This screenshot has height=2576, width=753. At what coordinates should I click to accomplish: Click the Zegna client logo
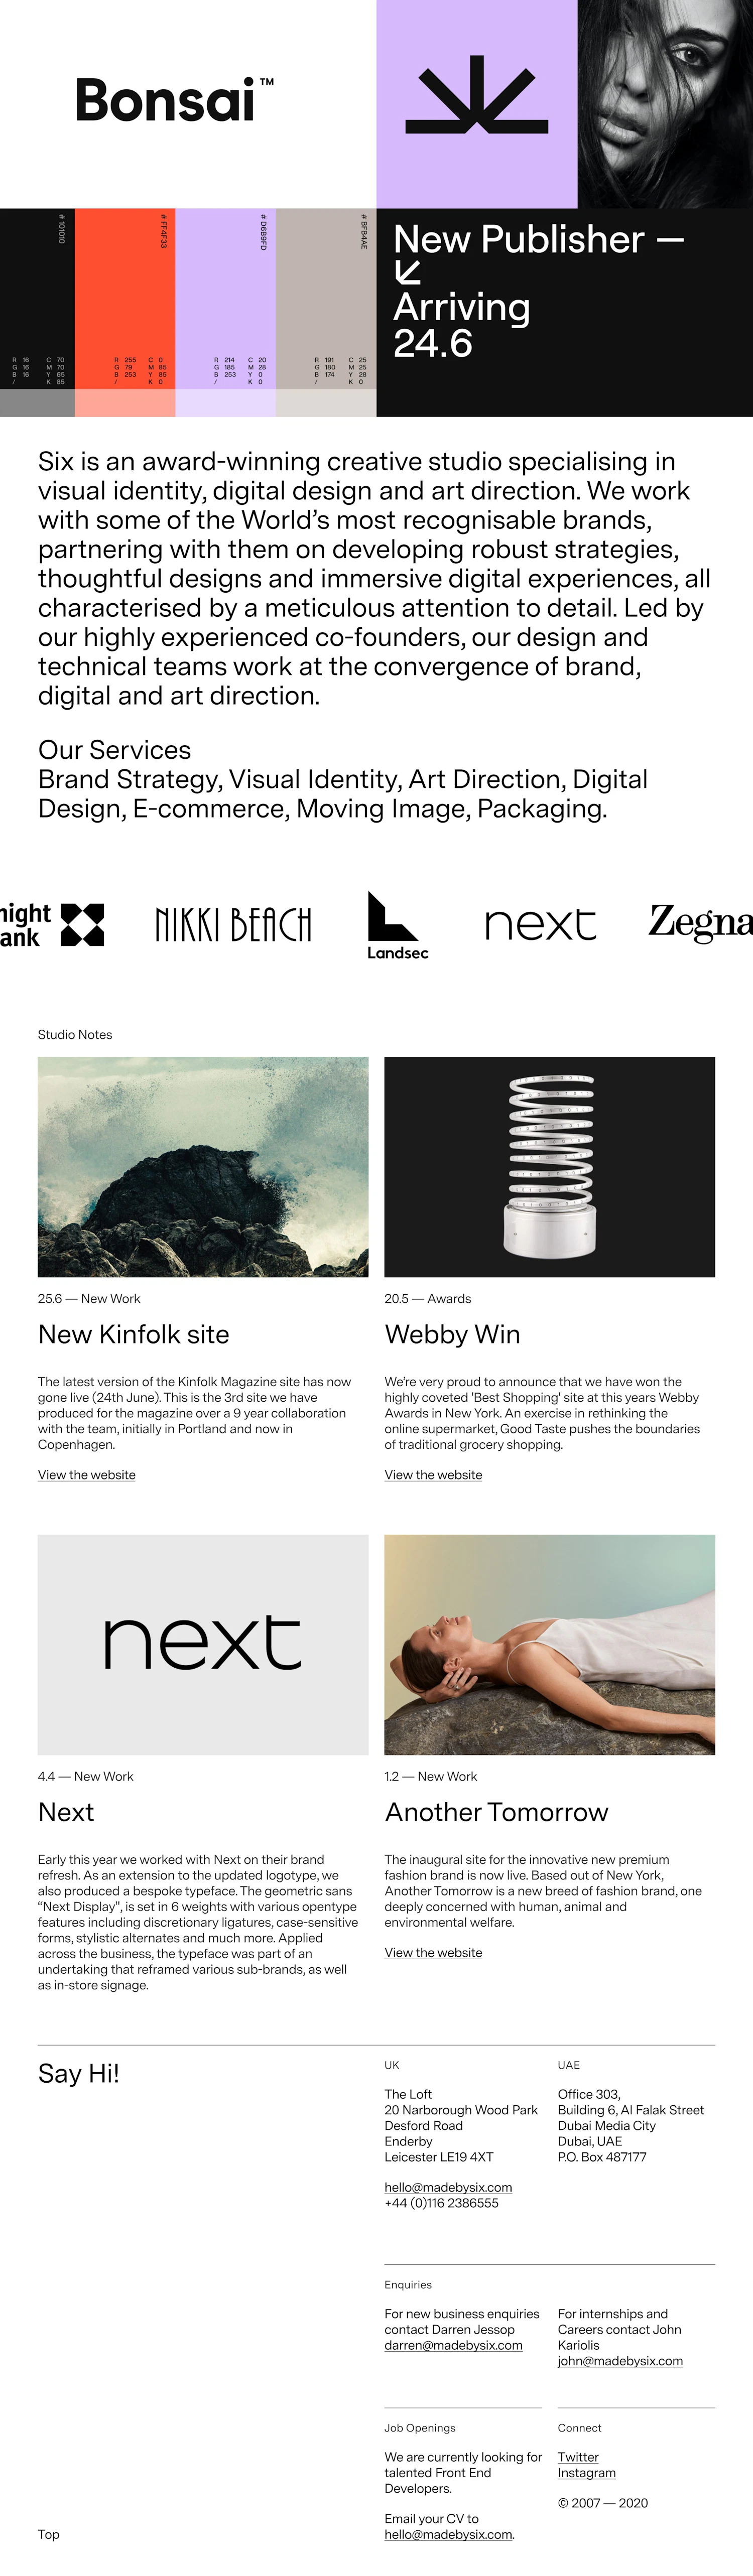click(700, 922)
